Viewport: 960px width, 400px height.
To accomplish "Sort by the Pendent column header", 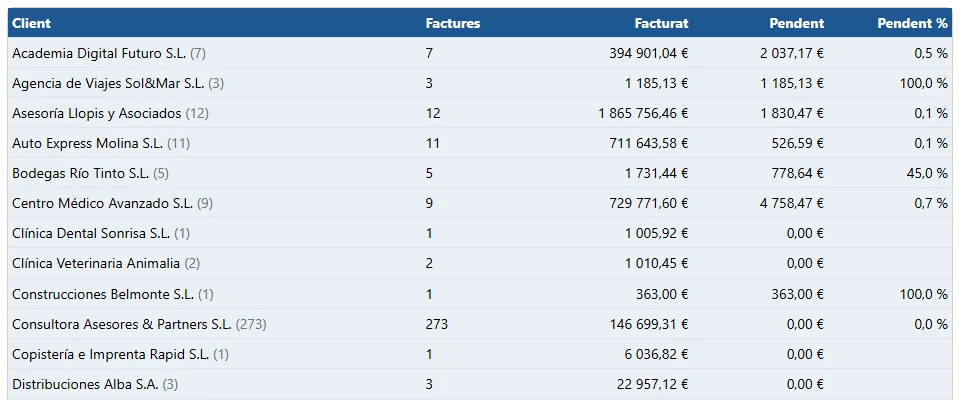I will coord(797,23).
